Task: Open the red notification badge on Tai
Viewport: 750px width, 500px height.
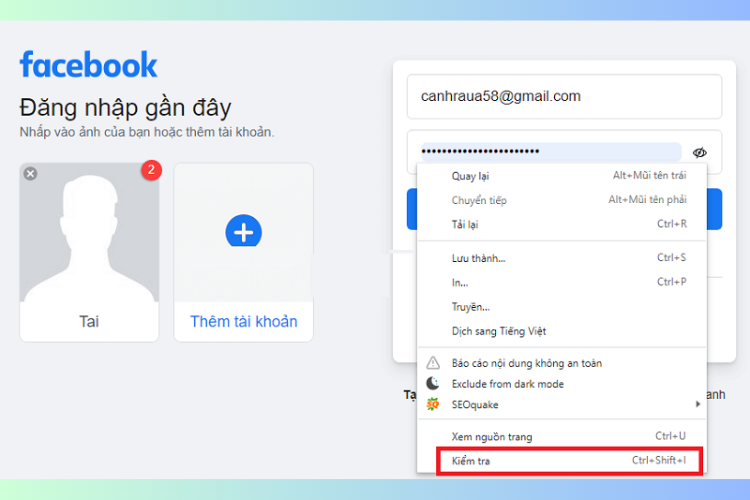Action: point(151,170)
